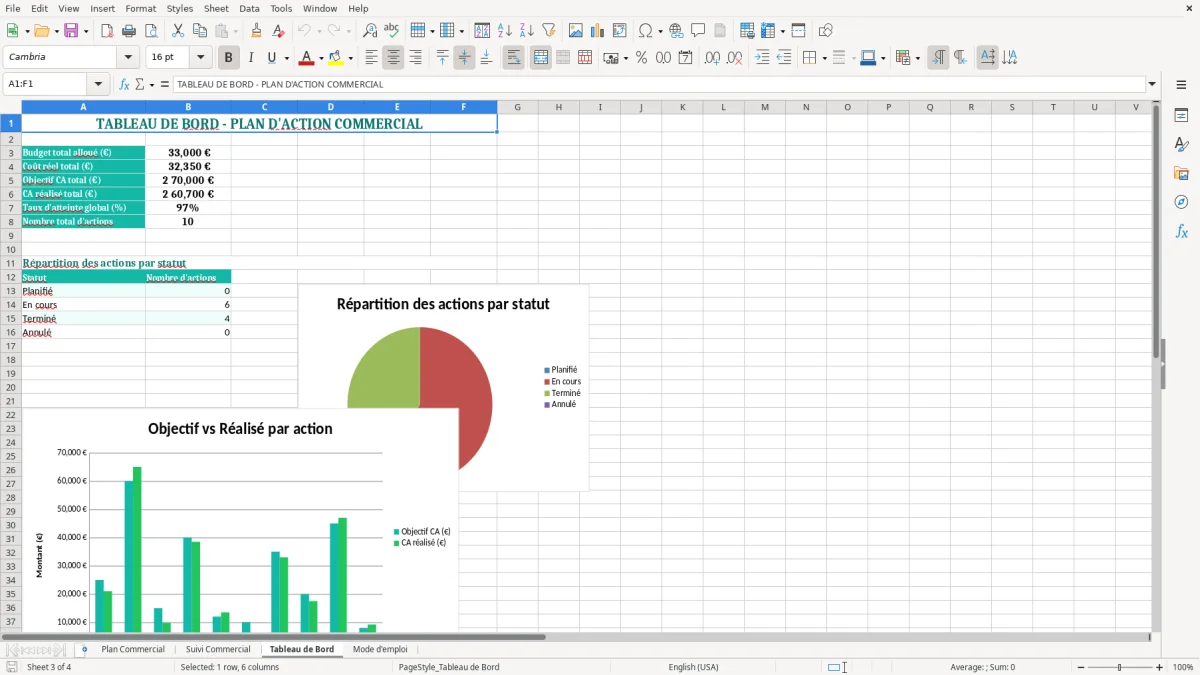The image size is (1200, 675).
Task: Open the font color dropdown arrow
Action: point(321,58)
